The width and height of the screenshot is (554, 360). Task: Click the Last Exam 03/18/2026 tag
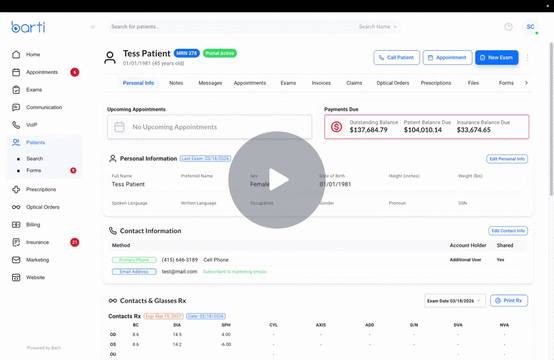click(x=205, y=159)
